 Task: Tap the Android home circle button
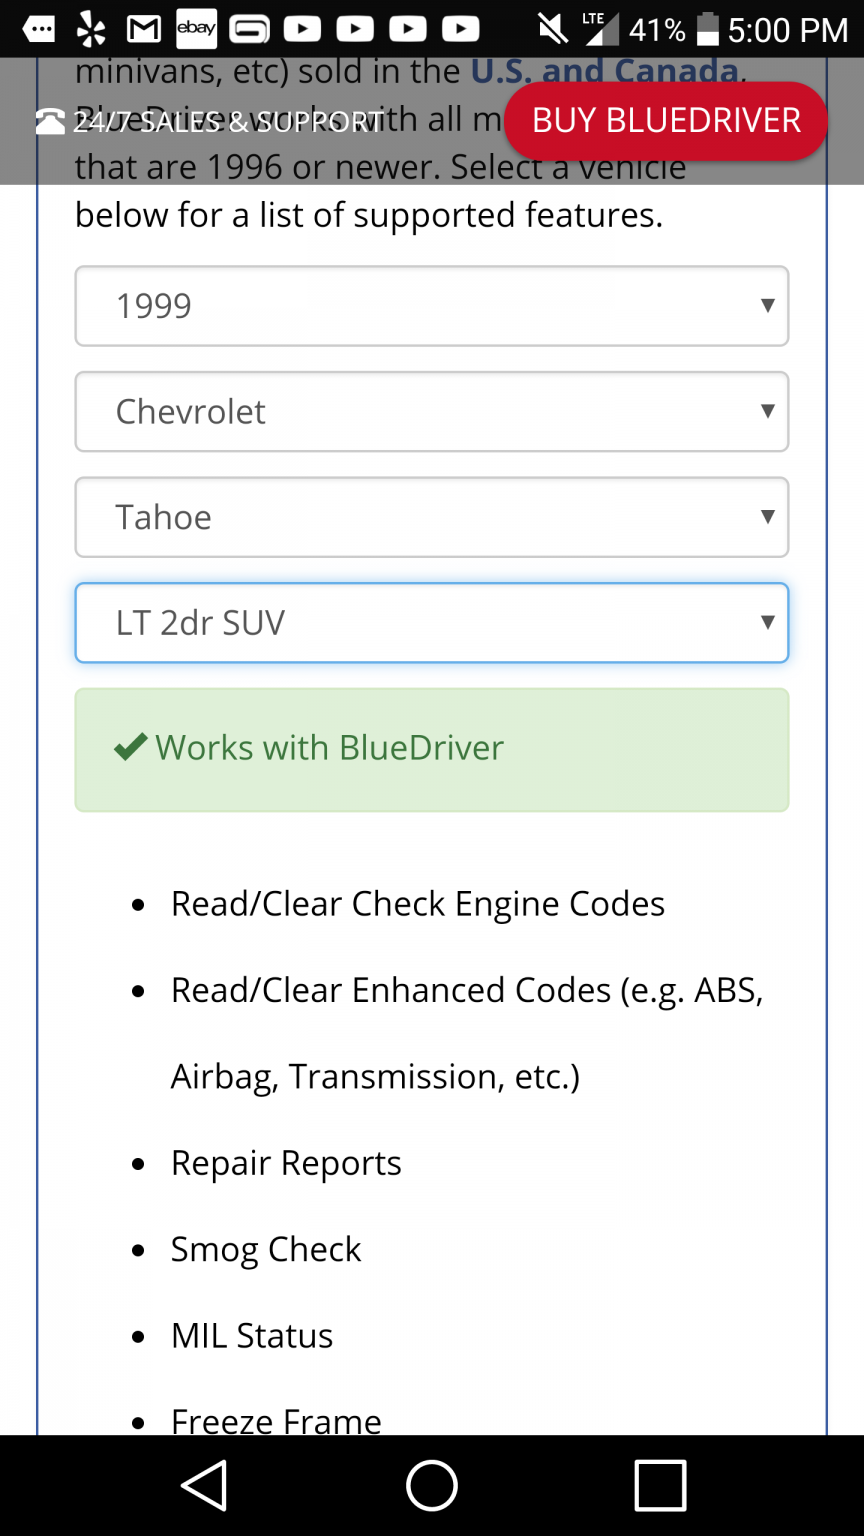(x=432, y=1485)
